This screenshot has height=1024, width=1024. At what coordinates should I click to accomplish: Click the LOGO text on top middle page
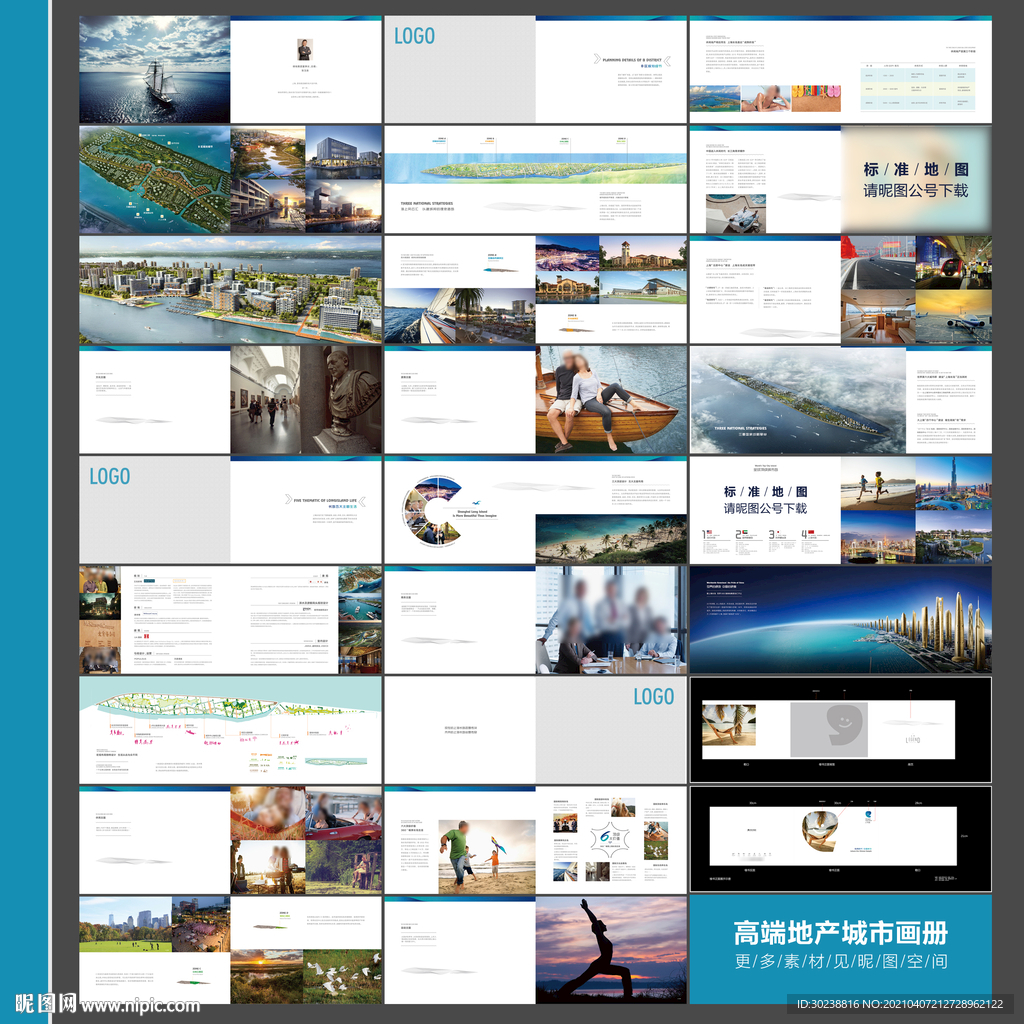(x=414, y=37)
